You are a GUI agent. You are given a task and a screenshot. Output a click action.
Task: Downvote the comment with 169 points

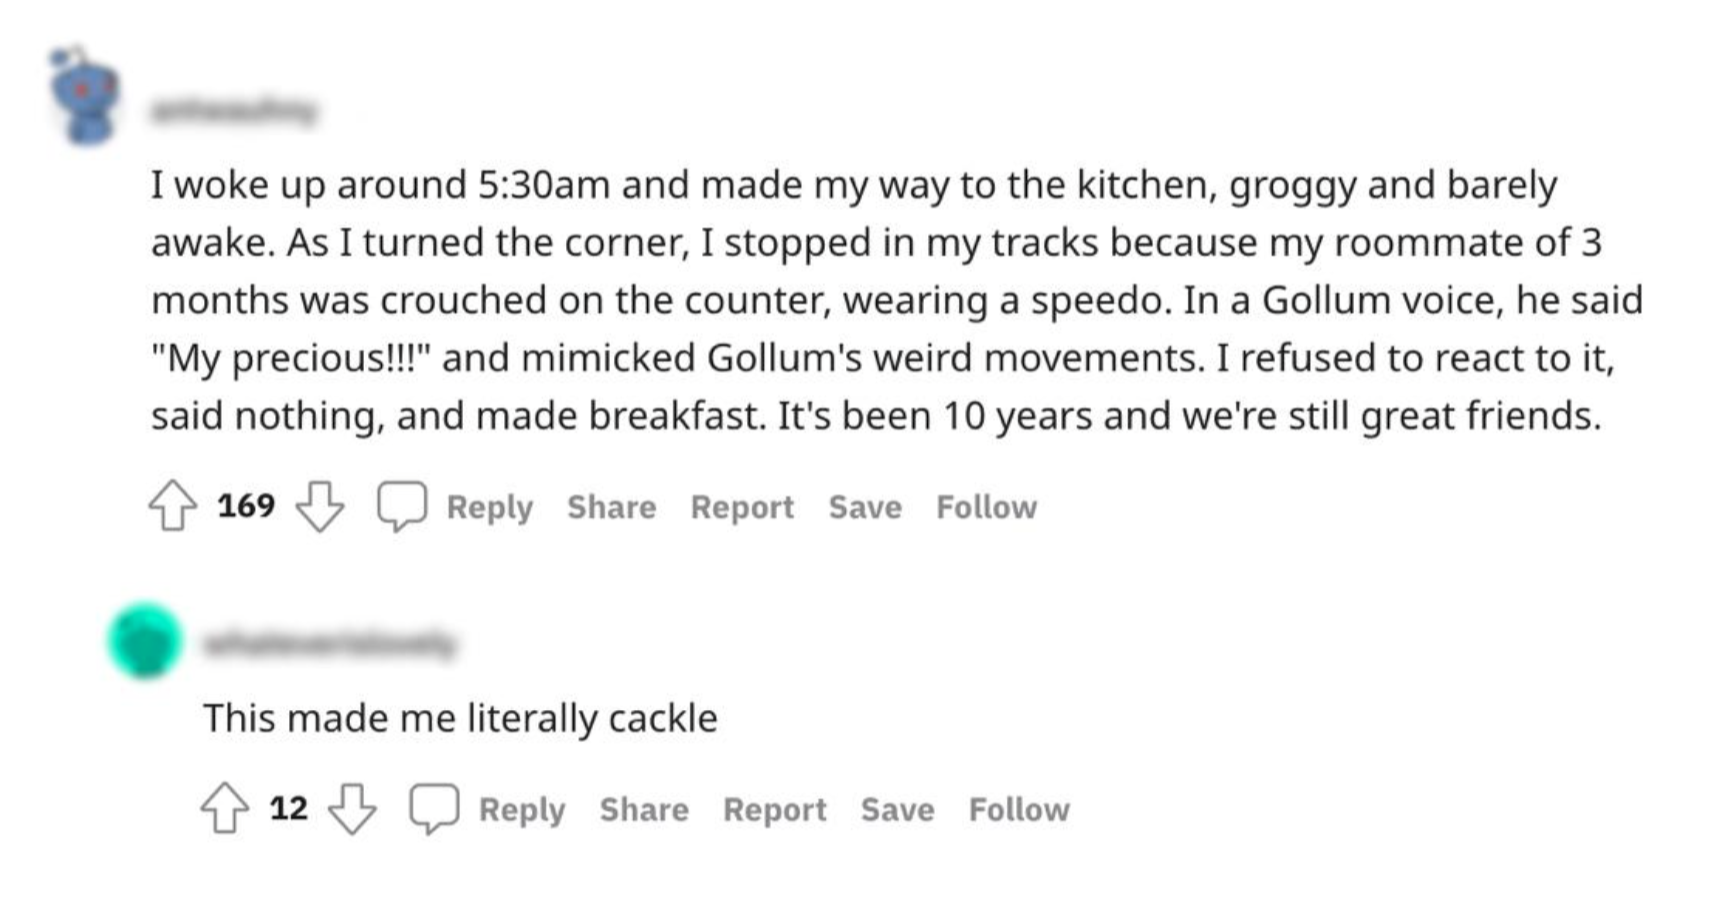tap(320, 506)
